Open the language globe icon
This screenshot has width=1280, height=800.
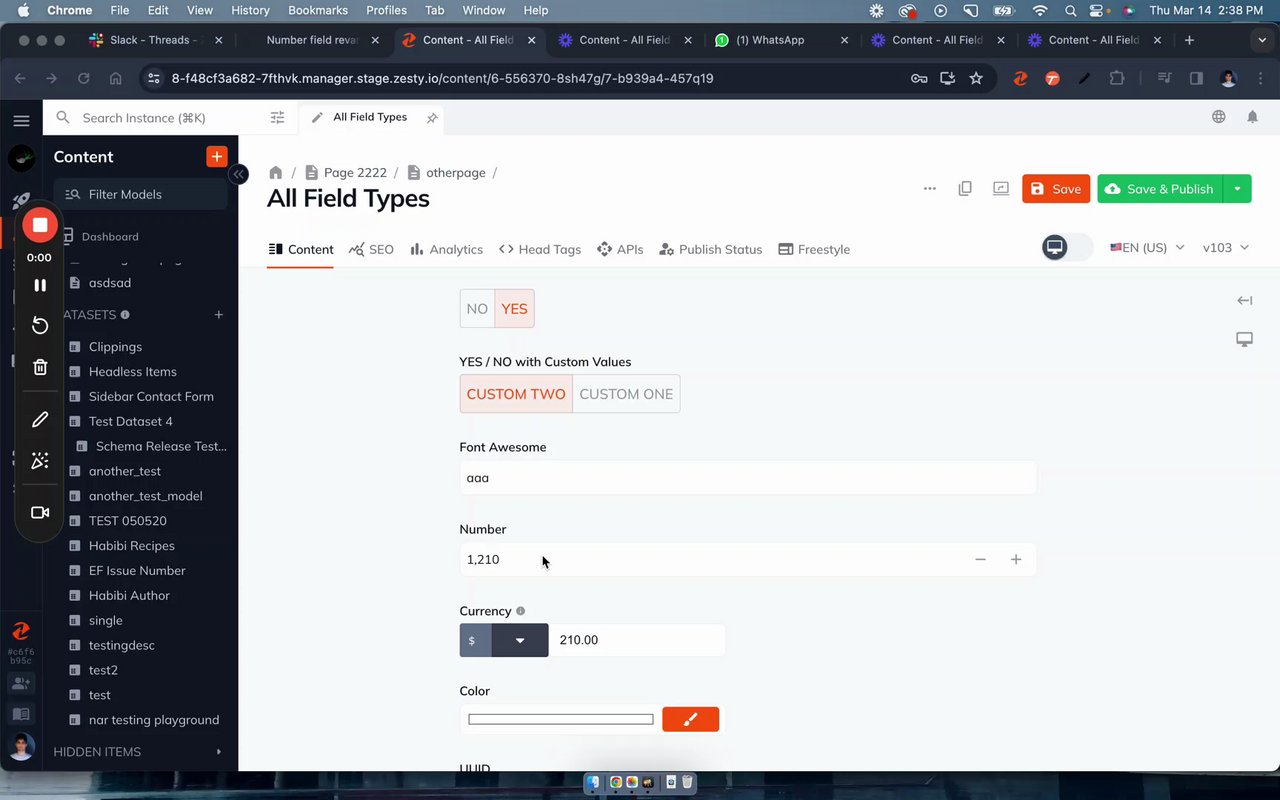[x=1218, y=117]
